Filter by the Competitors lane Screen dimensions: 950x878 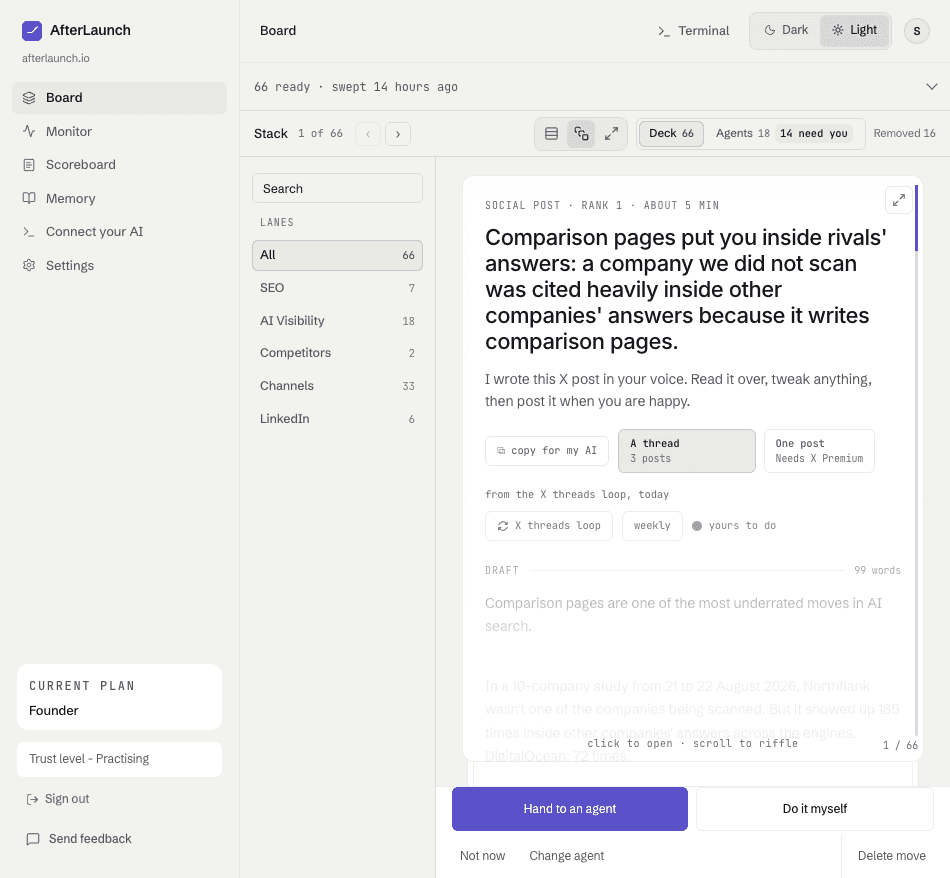point(337,353)
